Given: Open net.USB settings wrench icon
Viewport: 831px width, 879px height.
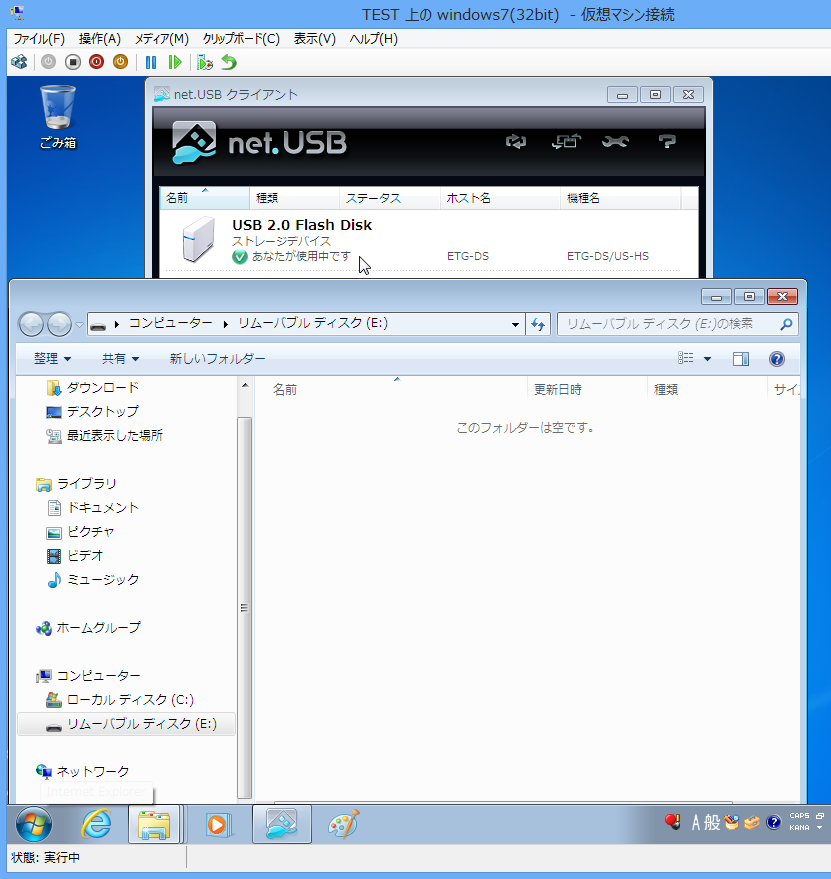Looking at the screenshot, I should pos(615,141).
